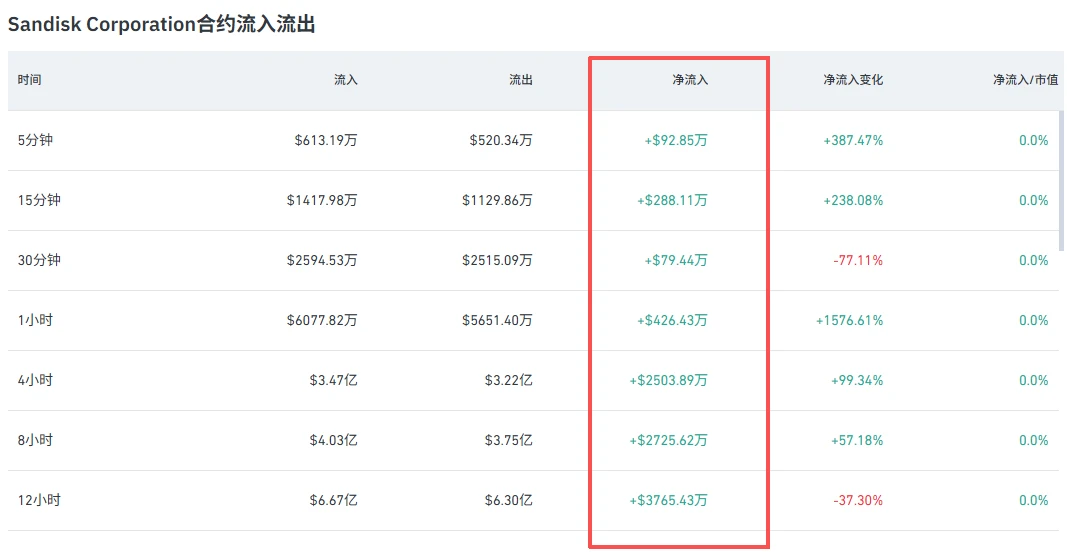Select the 1小时 row label
This screenshot has width=1067, height=552.
tap(35, 320)
